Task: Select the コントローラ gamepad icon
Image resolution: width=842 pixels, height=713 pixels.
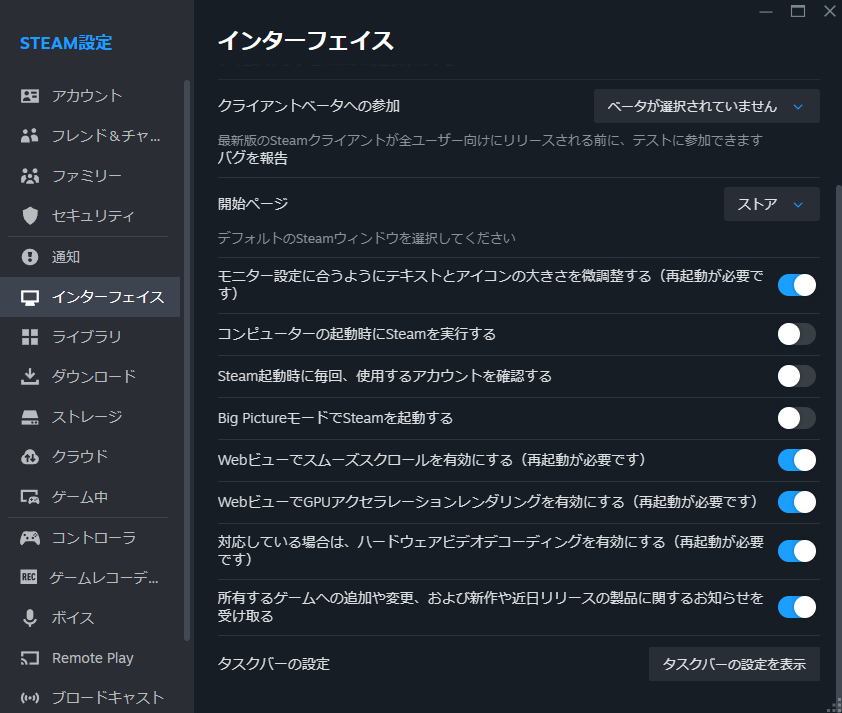Action: (x=30, y=538)
